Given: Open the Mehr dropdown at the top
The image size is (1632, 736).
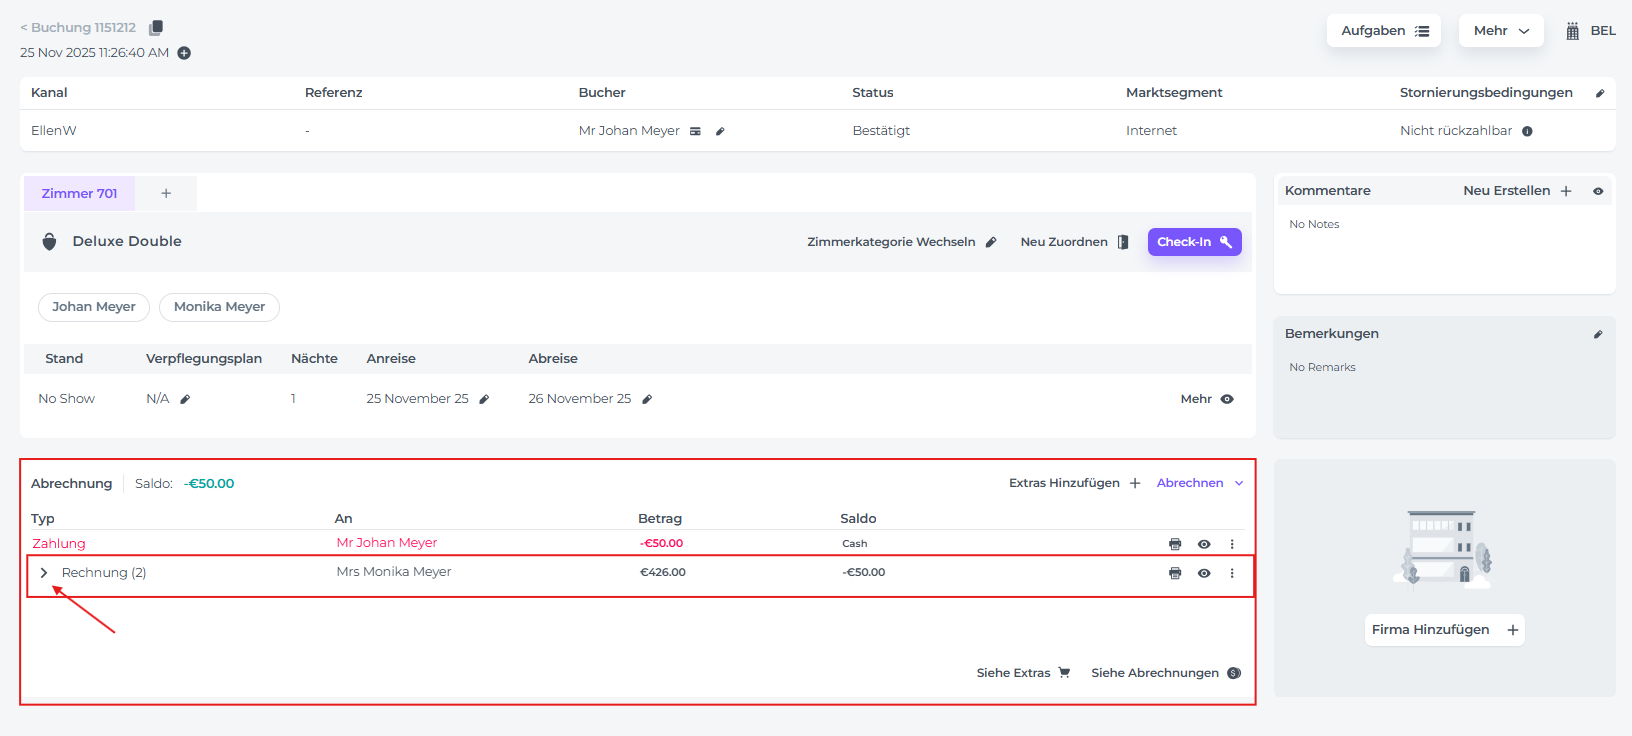Looking at the screenshot, I should 1500,31.
